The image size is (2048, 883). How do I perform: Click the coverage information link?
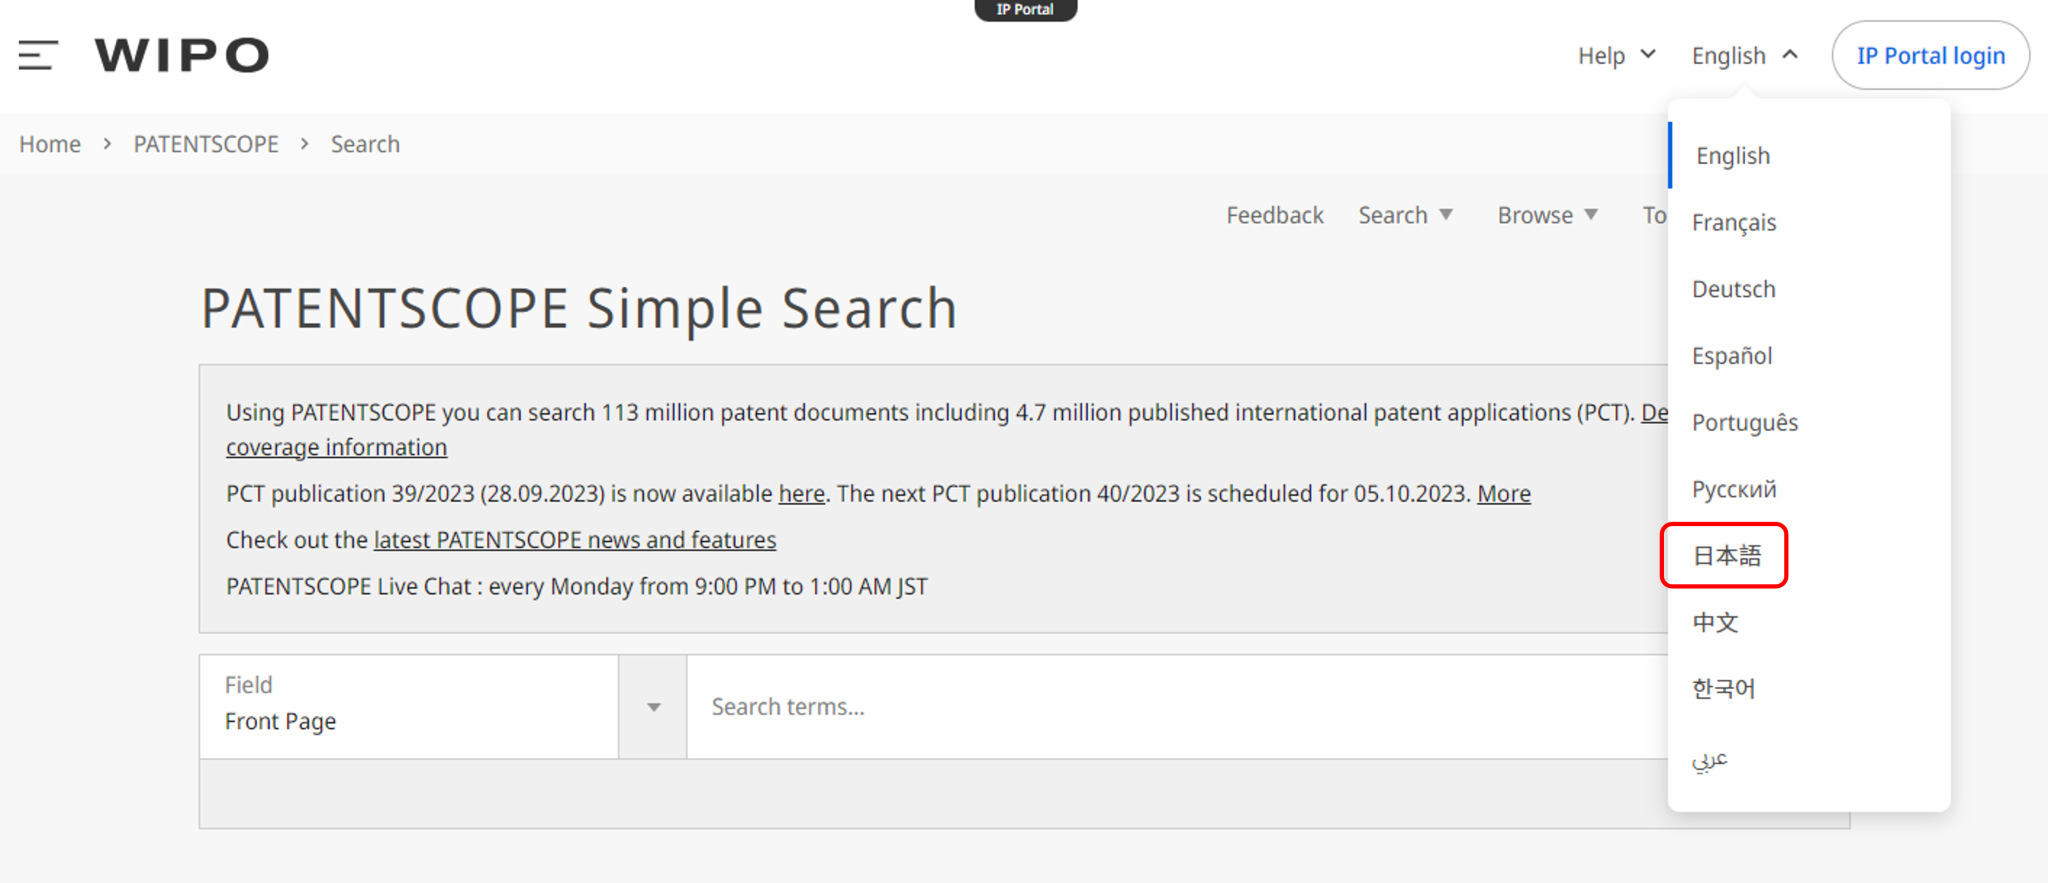[336, 447]
